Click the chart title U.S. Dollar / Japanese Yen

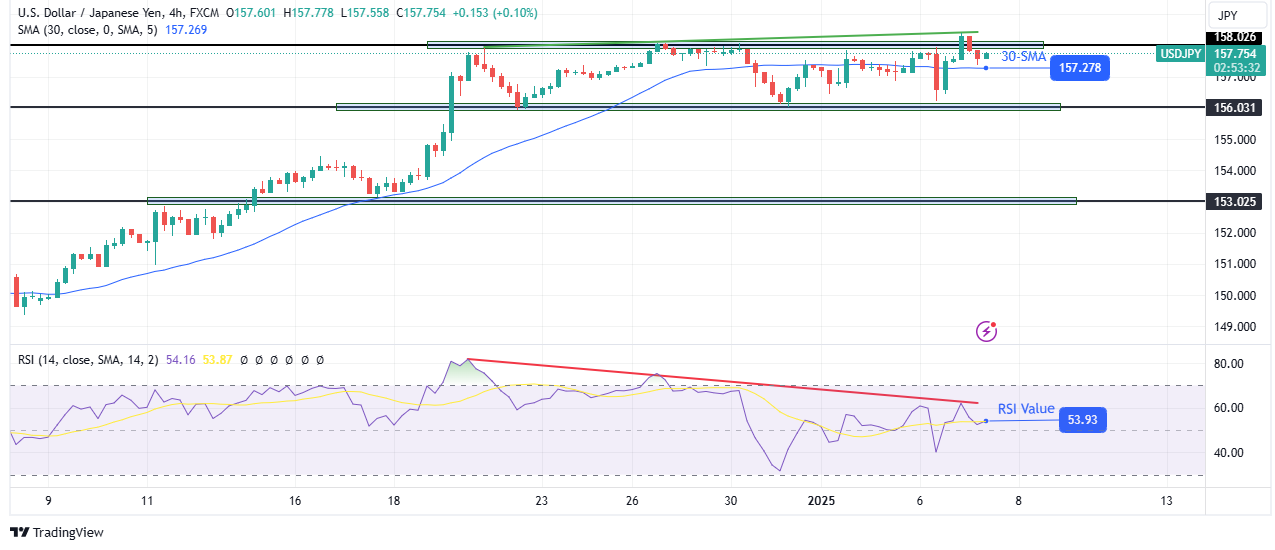coord(88,12)
